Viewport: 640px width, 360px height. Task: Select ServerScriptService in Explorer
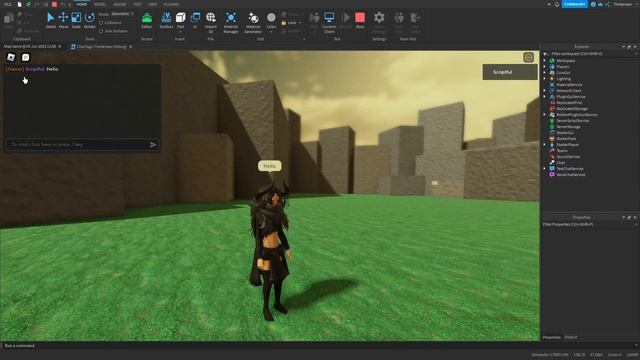[569, 121]
